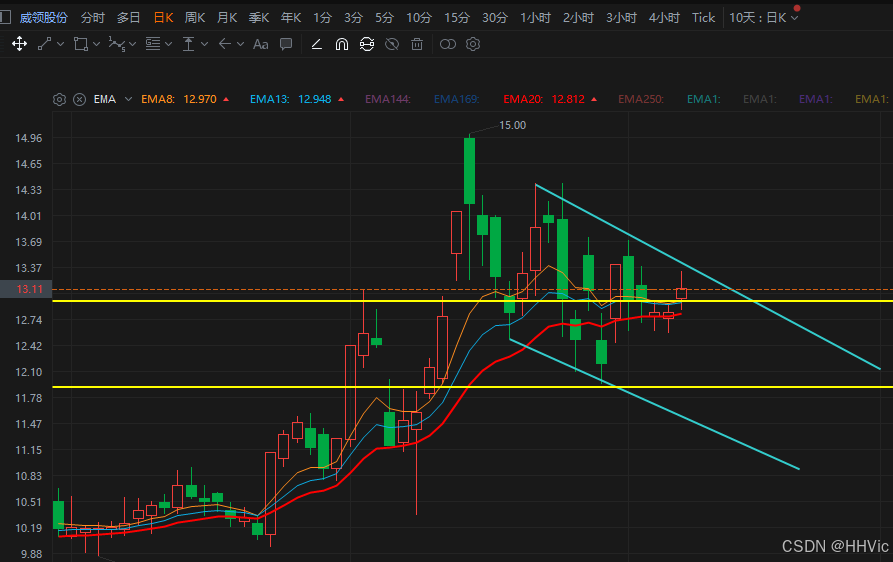This screenshot has width=893, height=562.
Task: Switch to 1分 interval
Action: click(x=322, y=18)
